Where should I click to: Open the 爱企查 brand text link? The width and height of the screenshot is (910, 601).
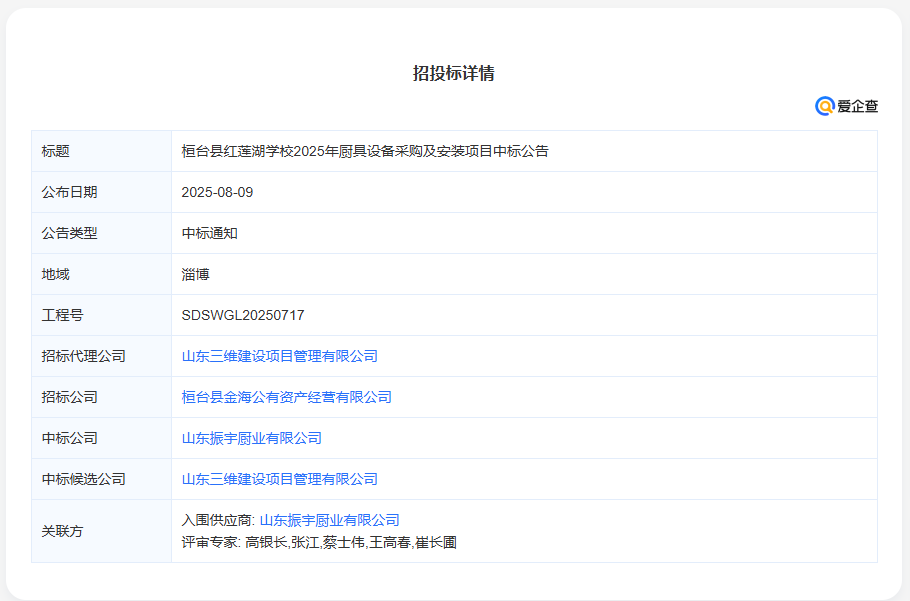click(x=858, y=106)
